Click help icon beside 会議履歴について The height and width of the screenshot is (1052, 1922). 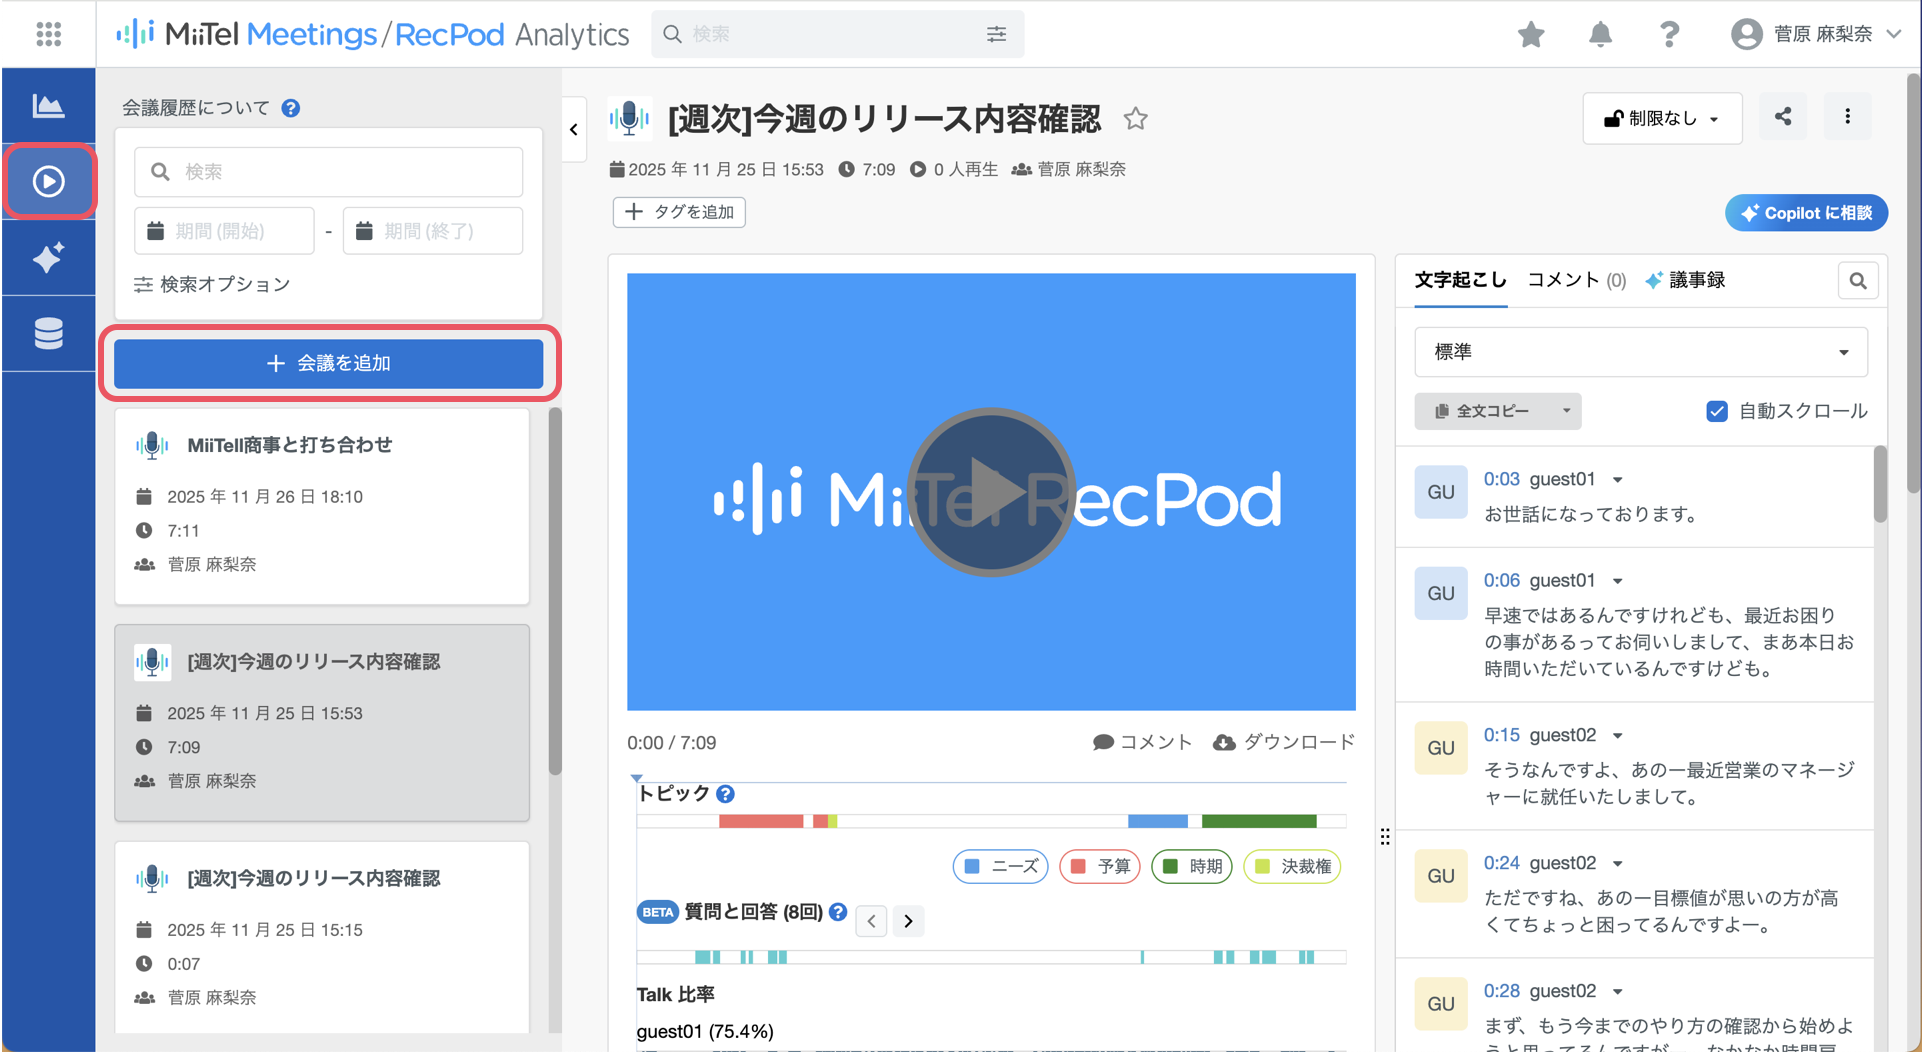291,108
